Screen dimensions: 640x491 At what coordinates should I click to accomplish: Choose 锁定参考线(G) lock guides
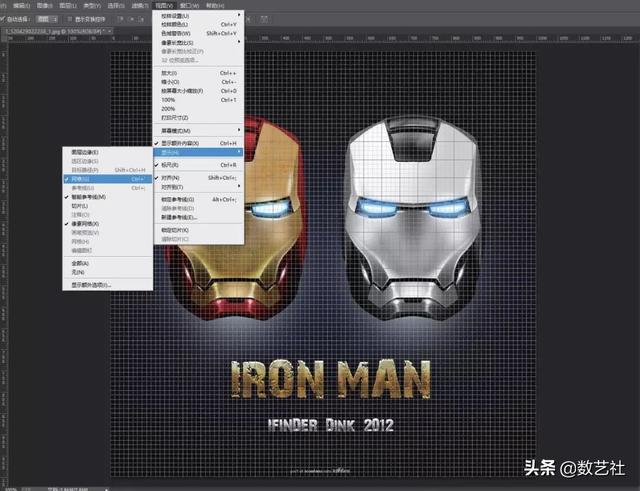click(x=198, y=200)
